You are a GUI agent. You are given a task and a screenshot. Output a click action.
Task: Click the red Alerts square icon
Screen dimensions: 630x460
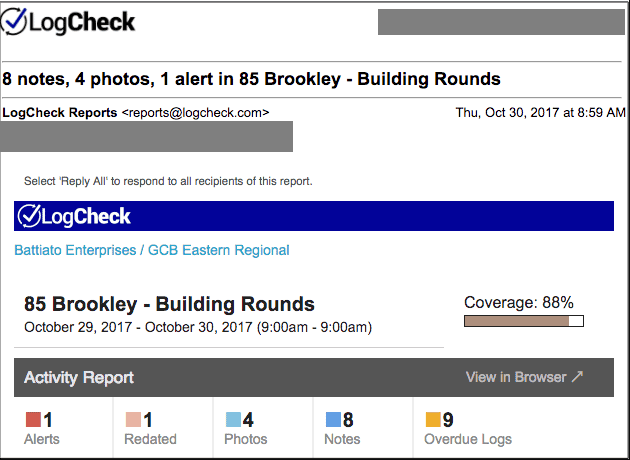tap(33, 419)
